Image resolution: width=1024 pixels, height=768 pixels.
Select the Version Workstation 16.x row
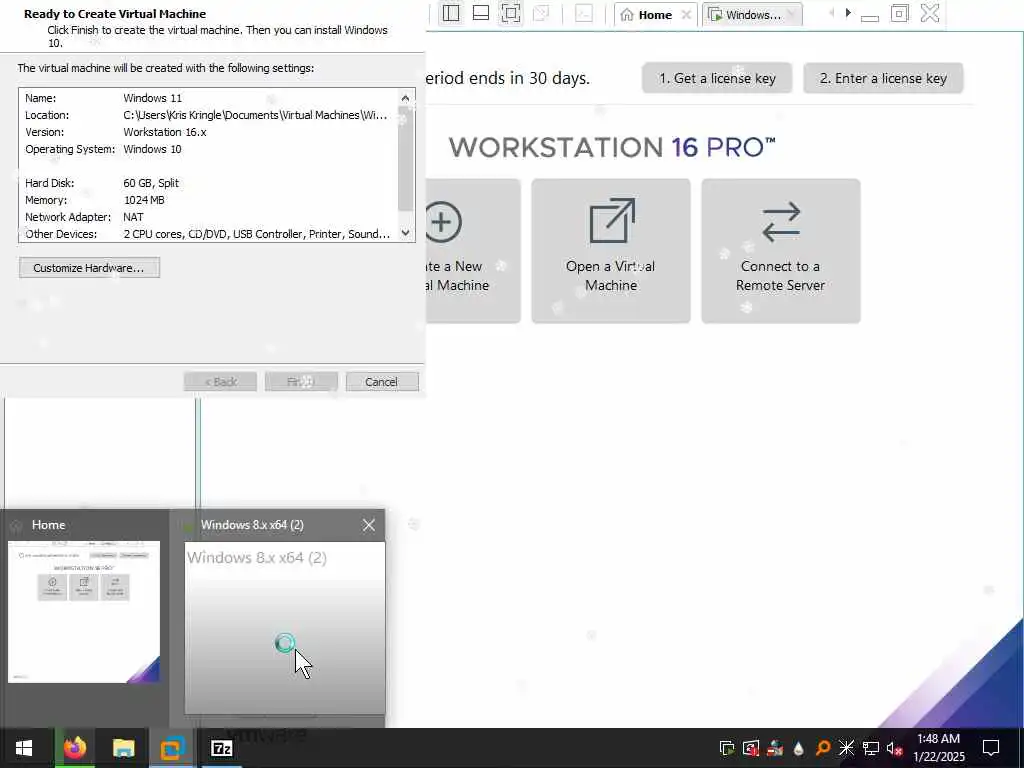(208, 132)
